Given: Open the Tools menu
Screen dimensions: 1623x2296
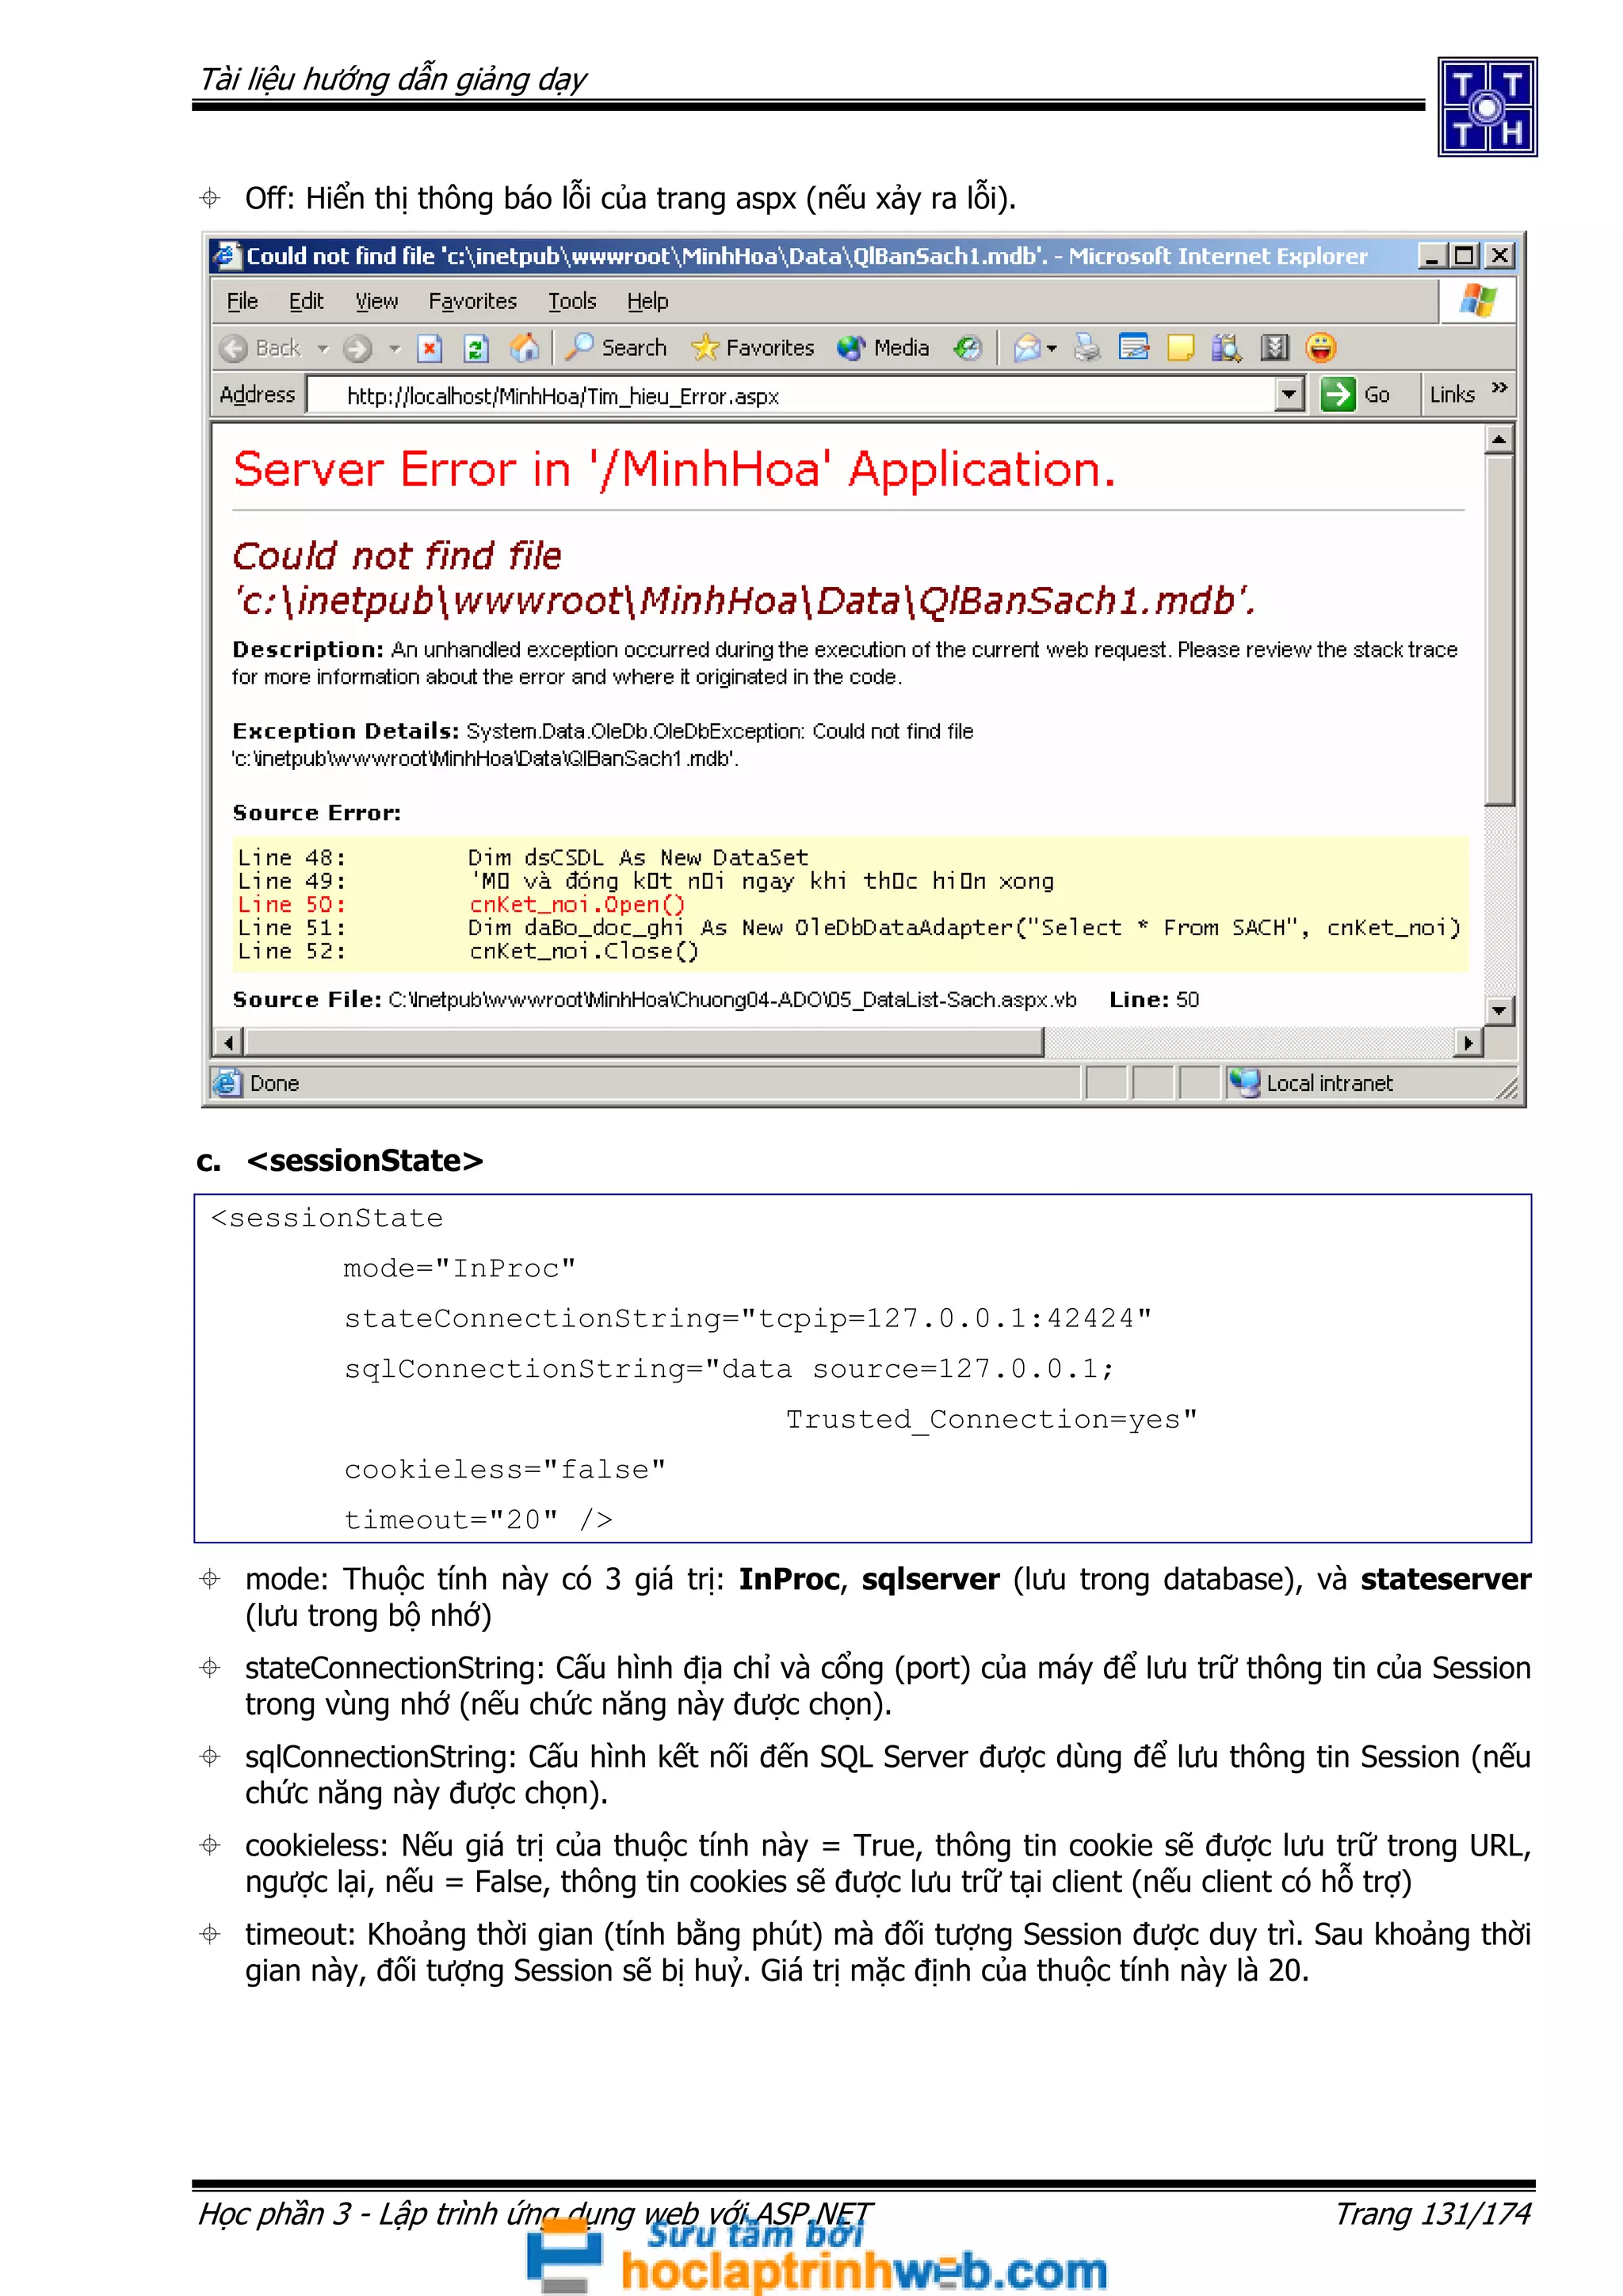Looking at the screenshot, I should [x=571, y=302].
